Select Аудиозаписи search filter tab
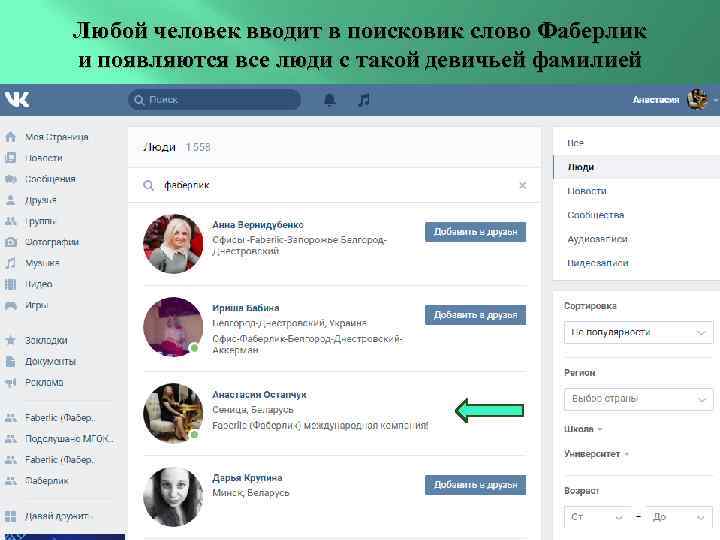The width and height of the screenshot is (720, 540). point(636,239)
